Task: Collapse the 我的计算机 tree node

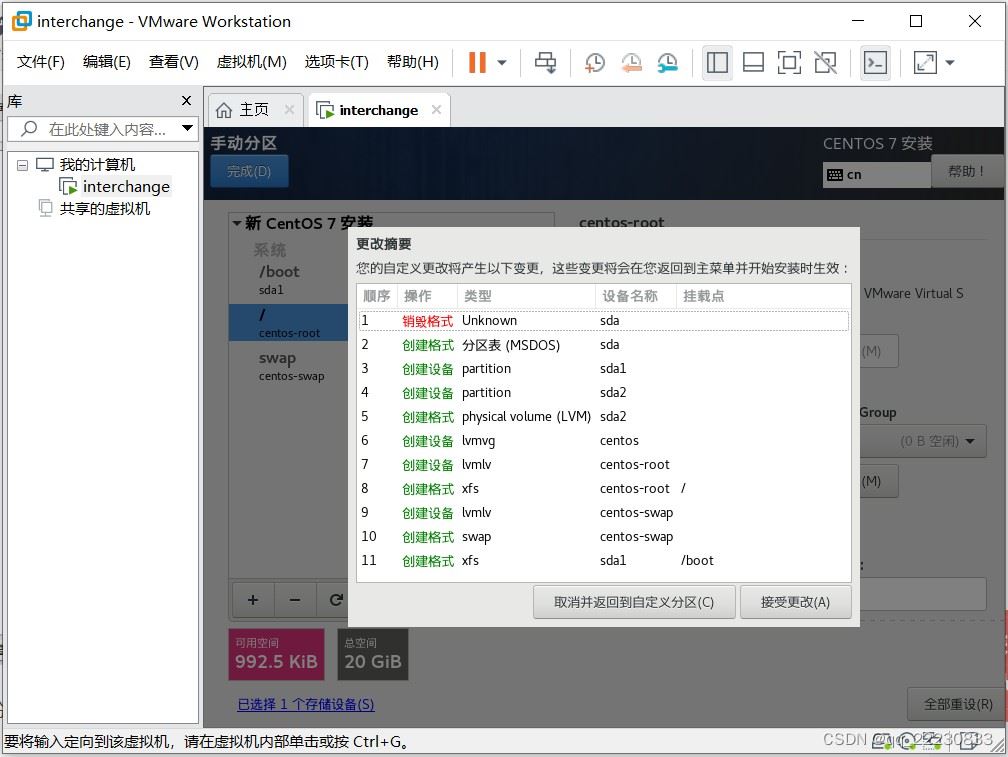Action: (x=22, y=165)
